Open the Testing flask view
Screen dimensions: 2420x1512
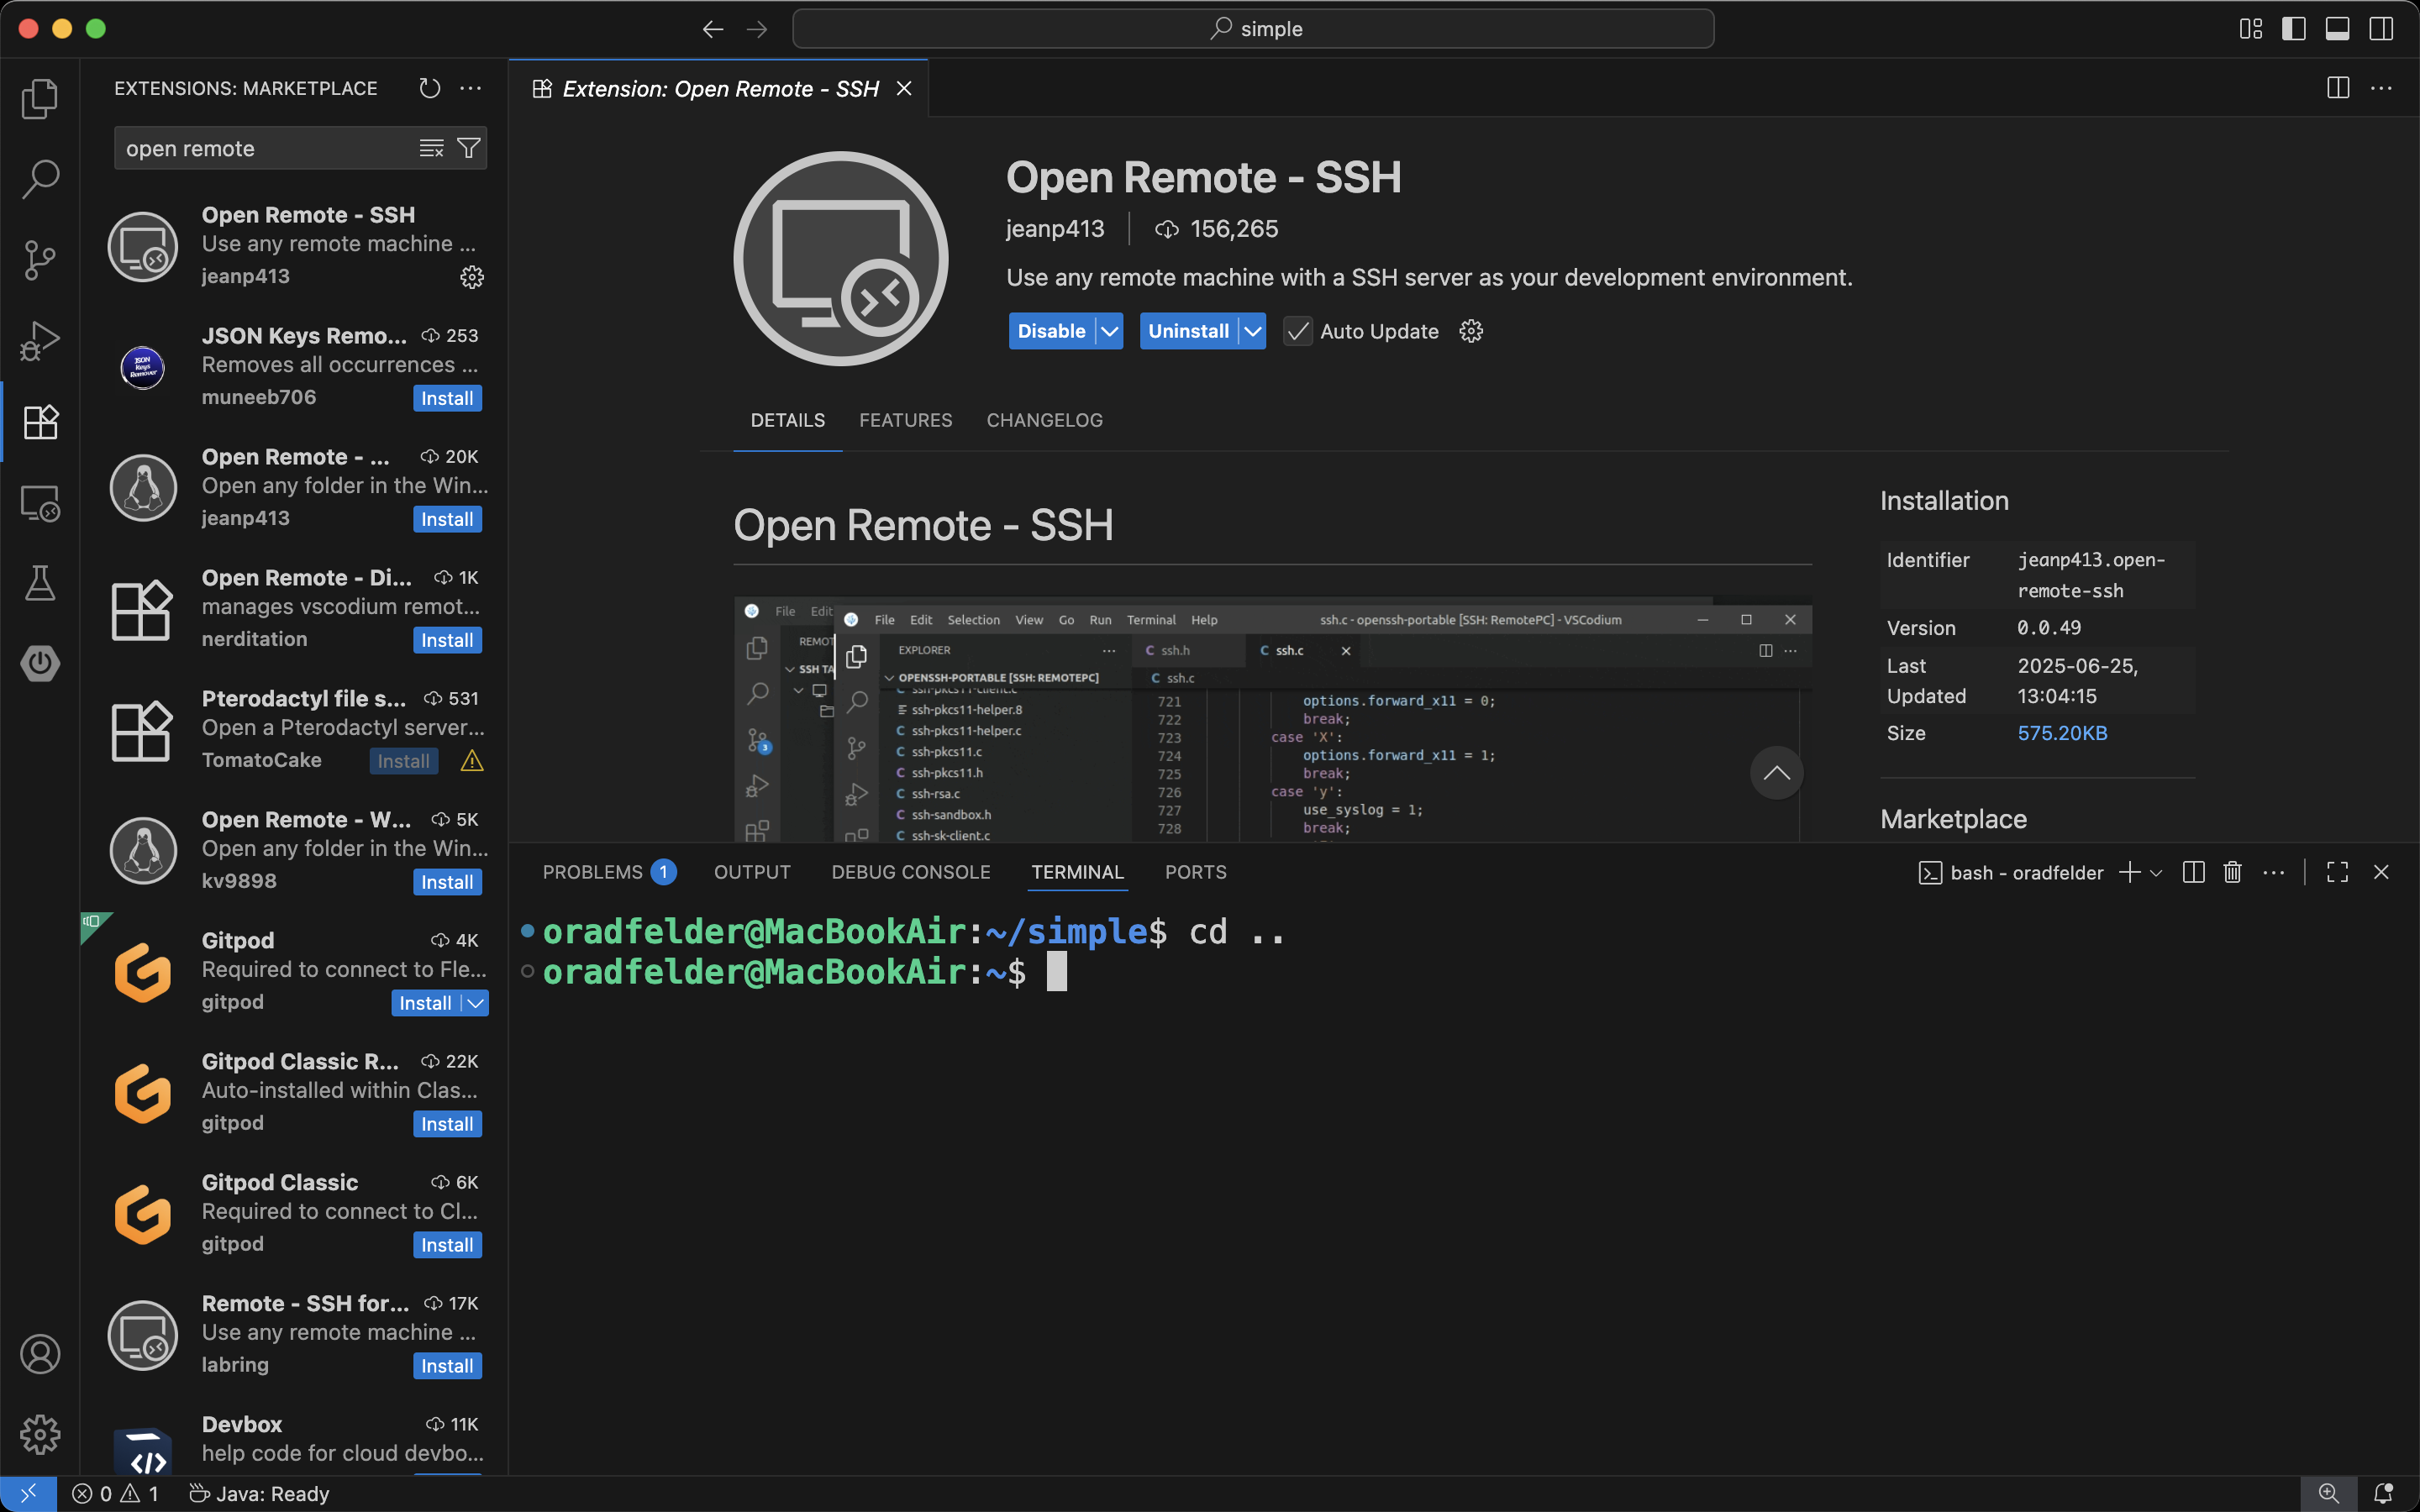click(40, 583)
